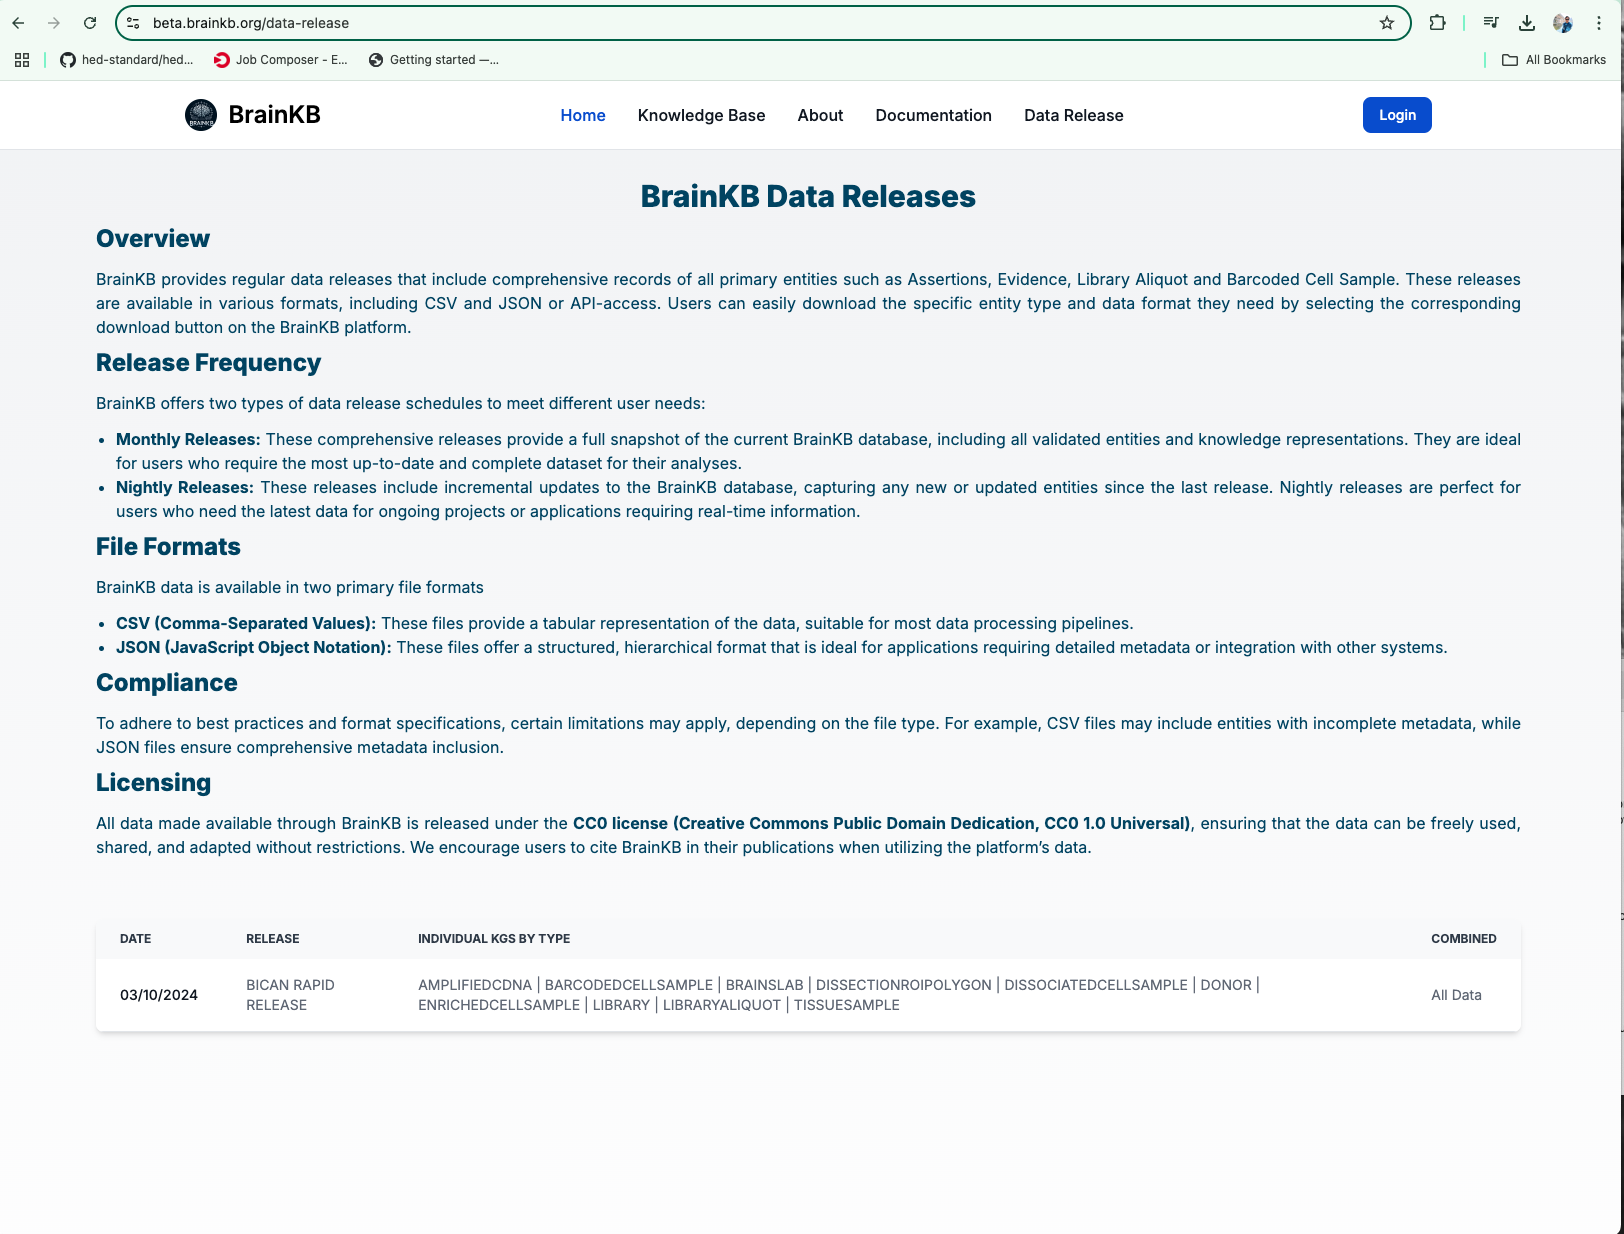
Task: Download the LIBRARYALIQUOT knowledge graph
Action: (x=722, y=1005)
